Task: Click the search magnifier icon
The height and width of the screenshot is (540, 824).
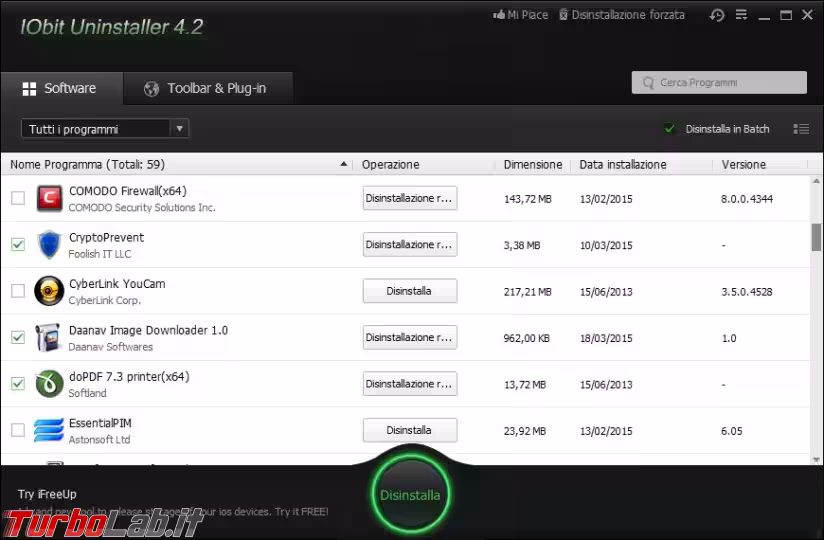Action: (648, 82)
